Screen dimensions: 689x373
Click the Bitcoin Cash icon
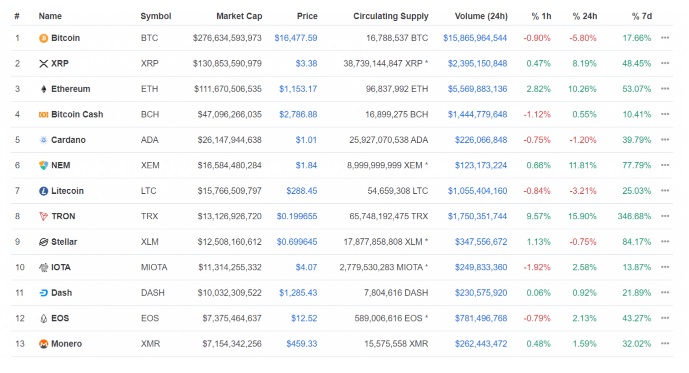coord(43,115)
